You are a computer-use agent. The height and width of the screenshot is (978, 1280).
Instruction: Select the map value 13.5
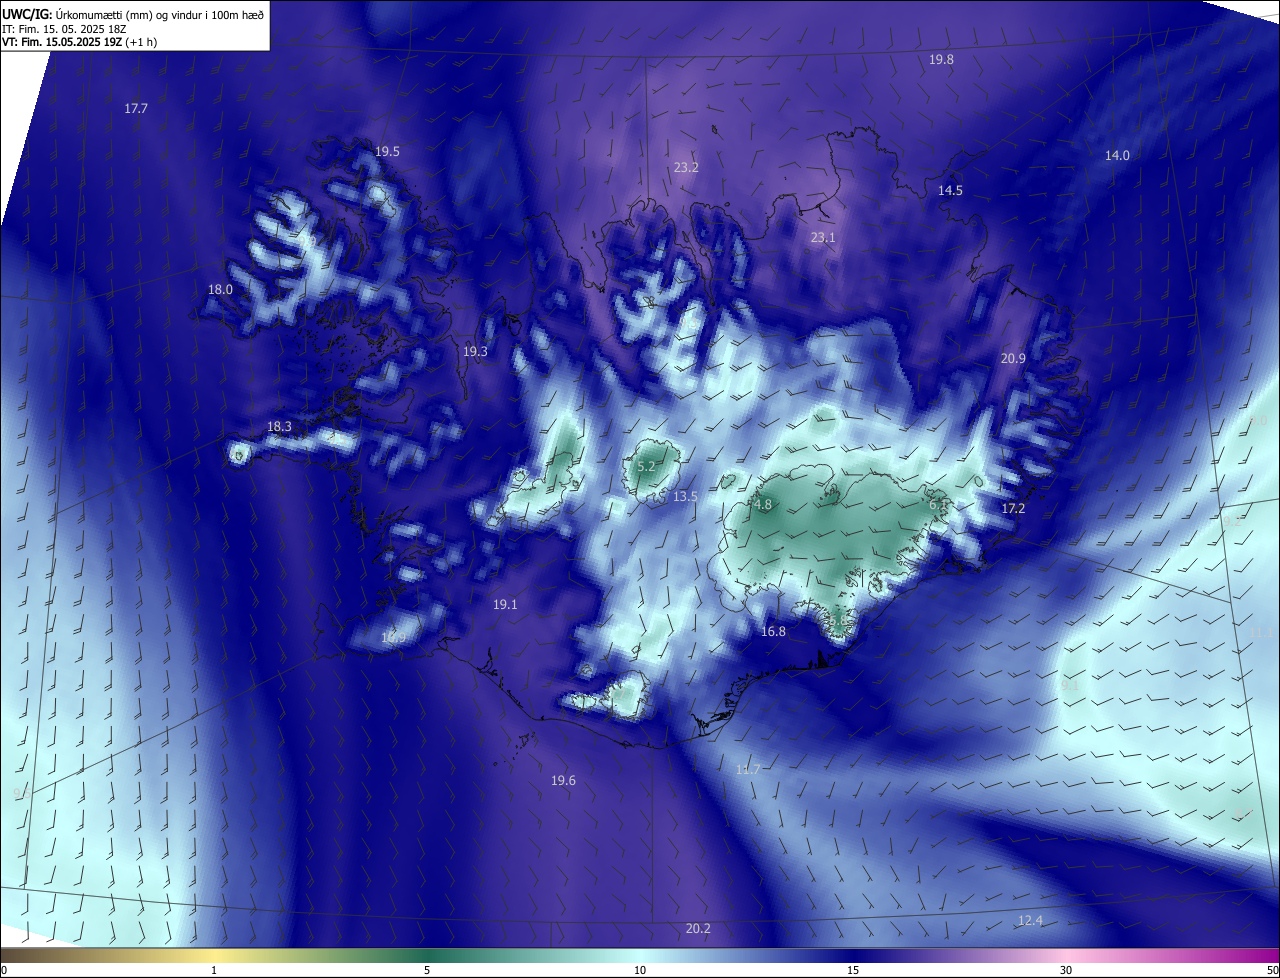click(685, 496)
